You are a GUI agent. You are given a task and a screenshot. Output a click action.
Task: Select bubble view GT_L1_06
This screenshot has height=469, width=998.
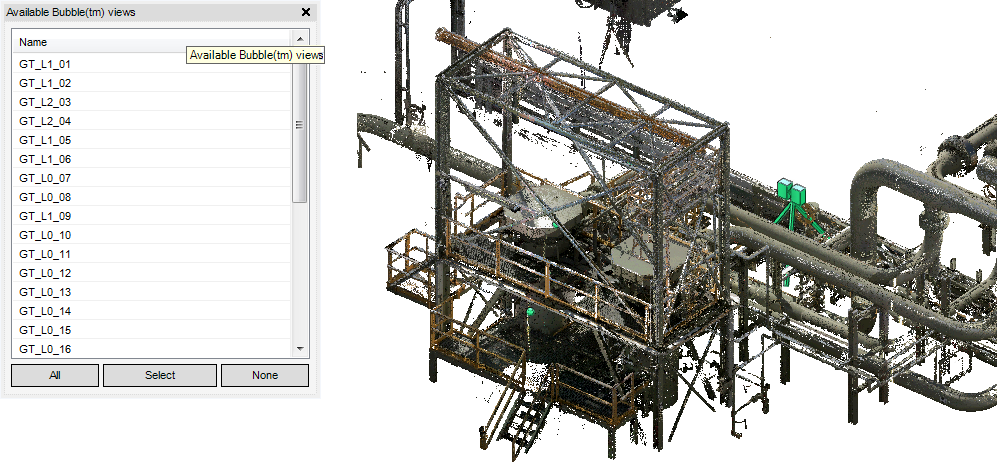tap(151, 159)
